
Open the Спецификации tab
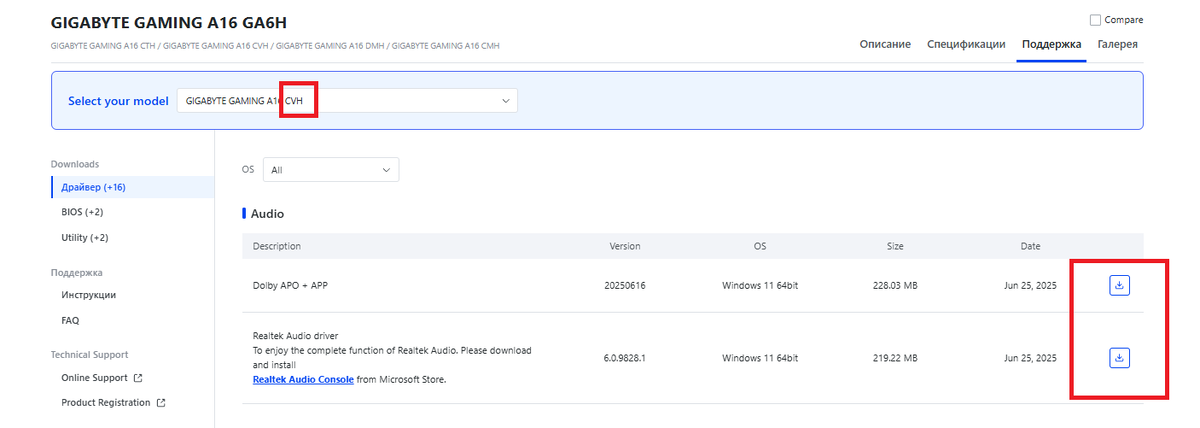[966, 44]
